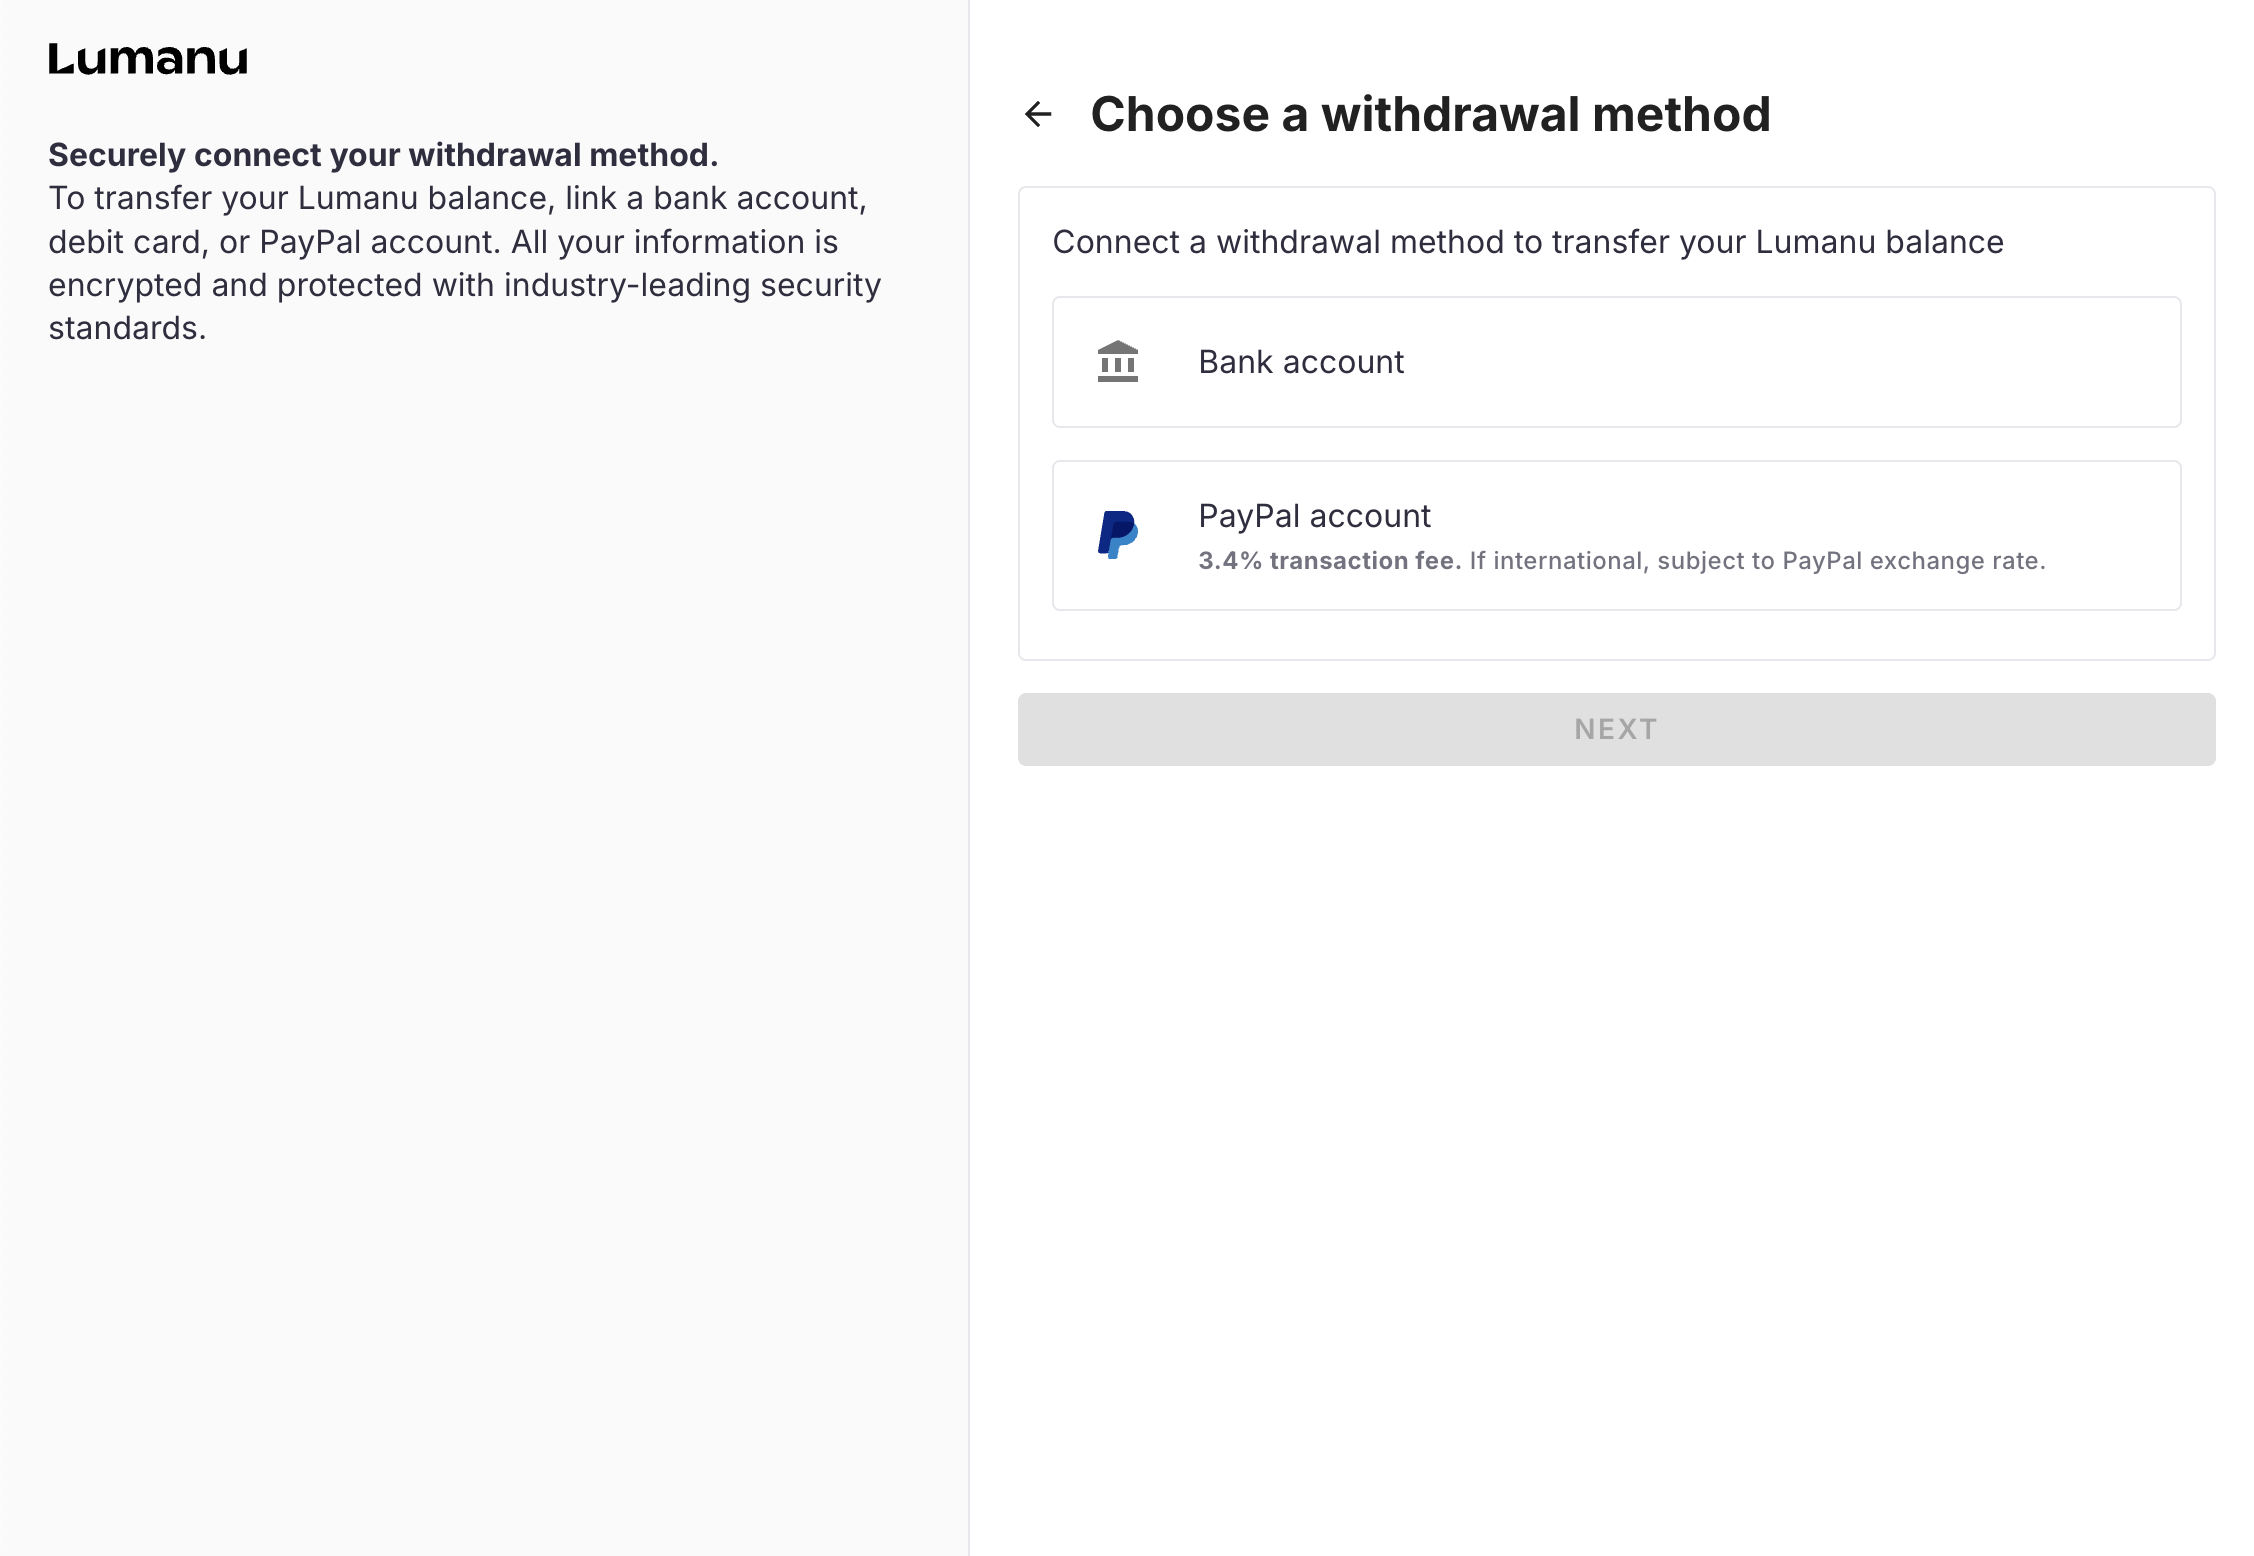Click the "3.4% transaction fee" bold text
This screenshot has height=1556, width=2254.
pos(1329,561)
